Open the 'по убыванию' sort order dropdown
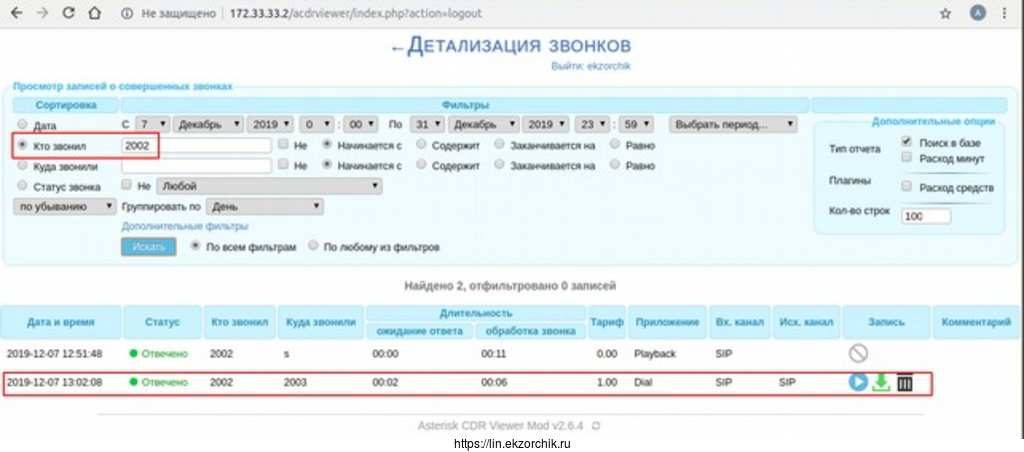Viewport: 1024px width, 452px height. click(x=65, y=206)
